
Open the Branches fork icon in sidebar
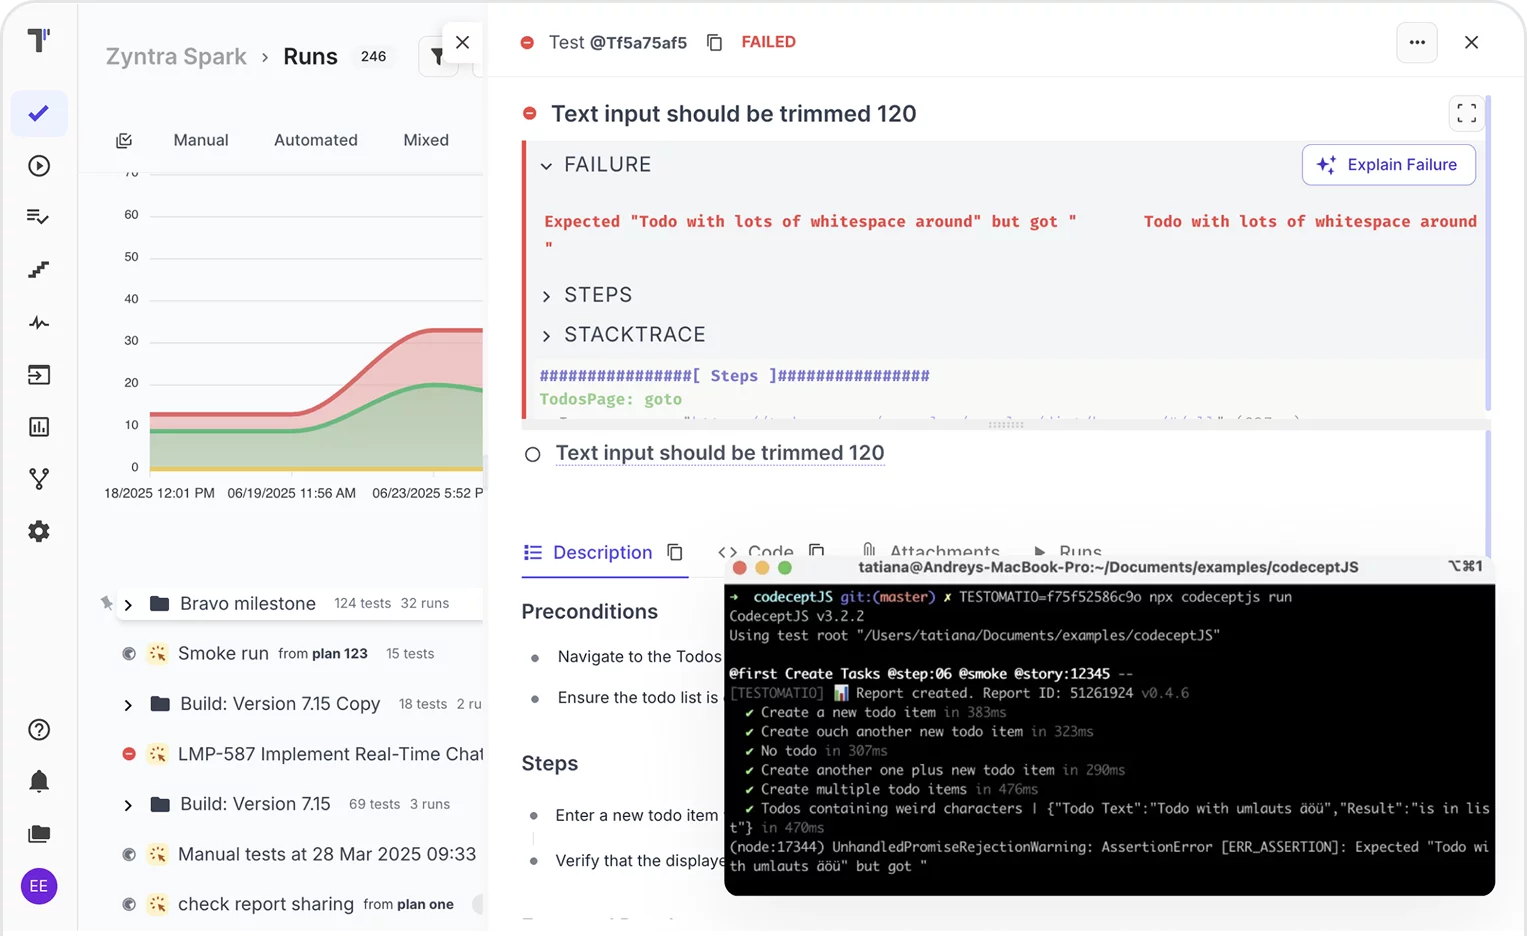(39, 479)
